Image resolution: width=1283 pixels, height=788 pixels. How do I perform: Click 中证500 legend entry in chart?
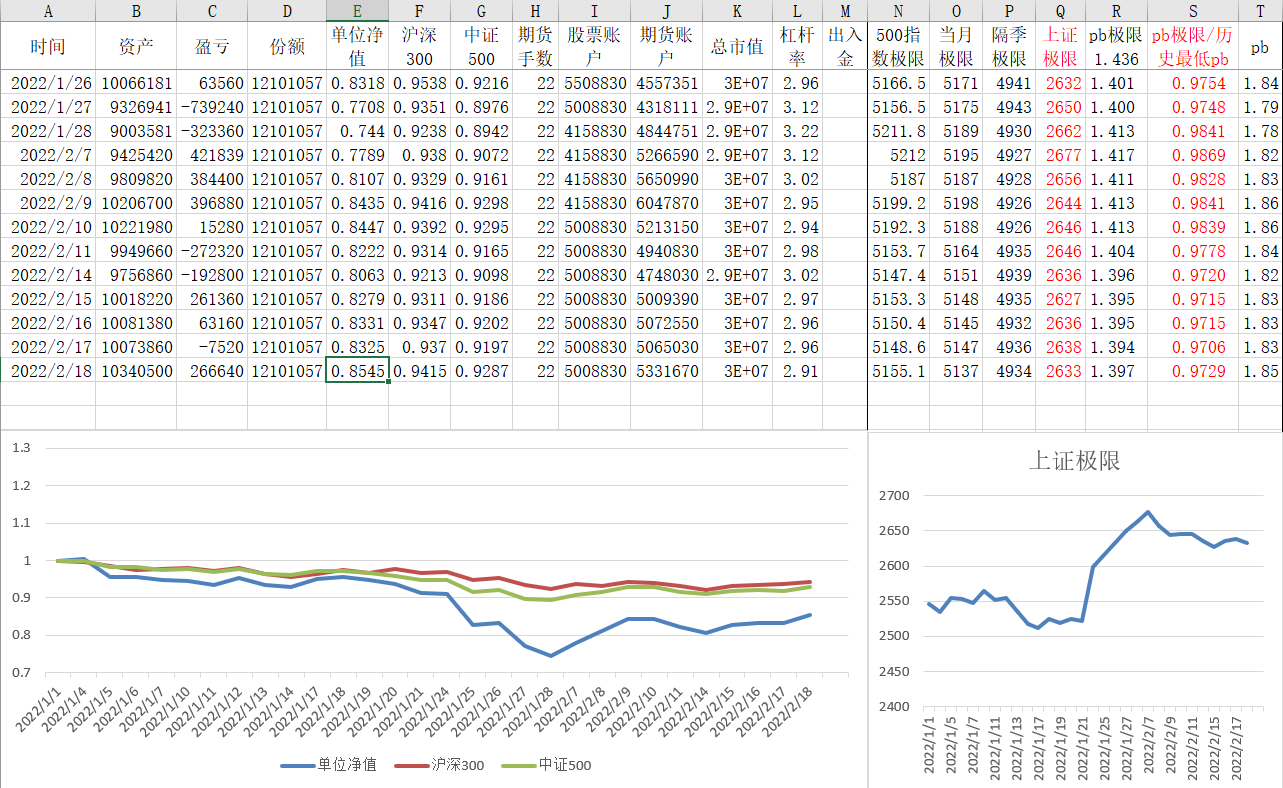point(549,765)
